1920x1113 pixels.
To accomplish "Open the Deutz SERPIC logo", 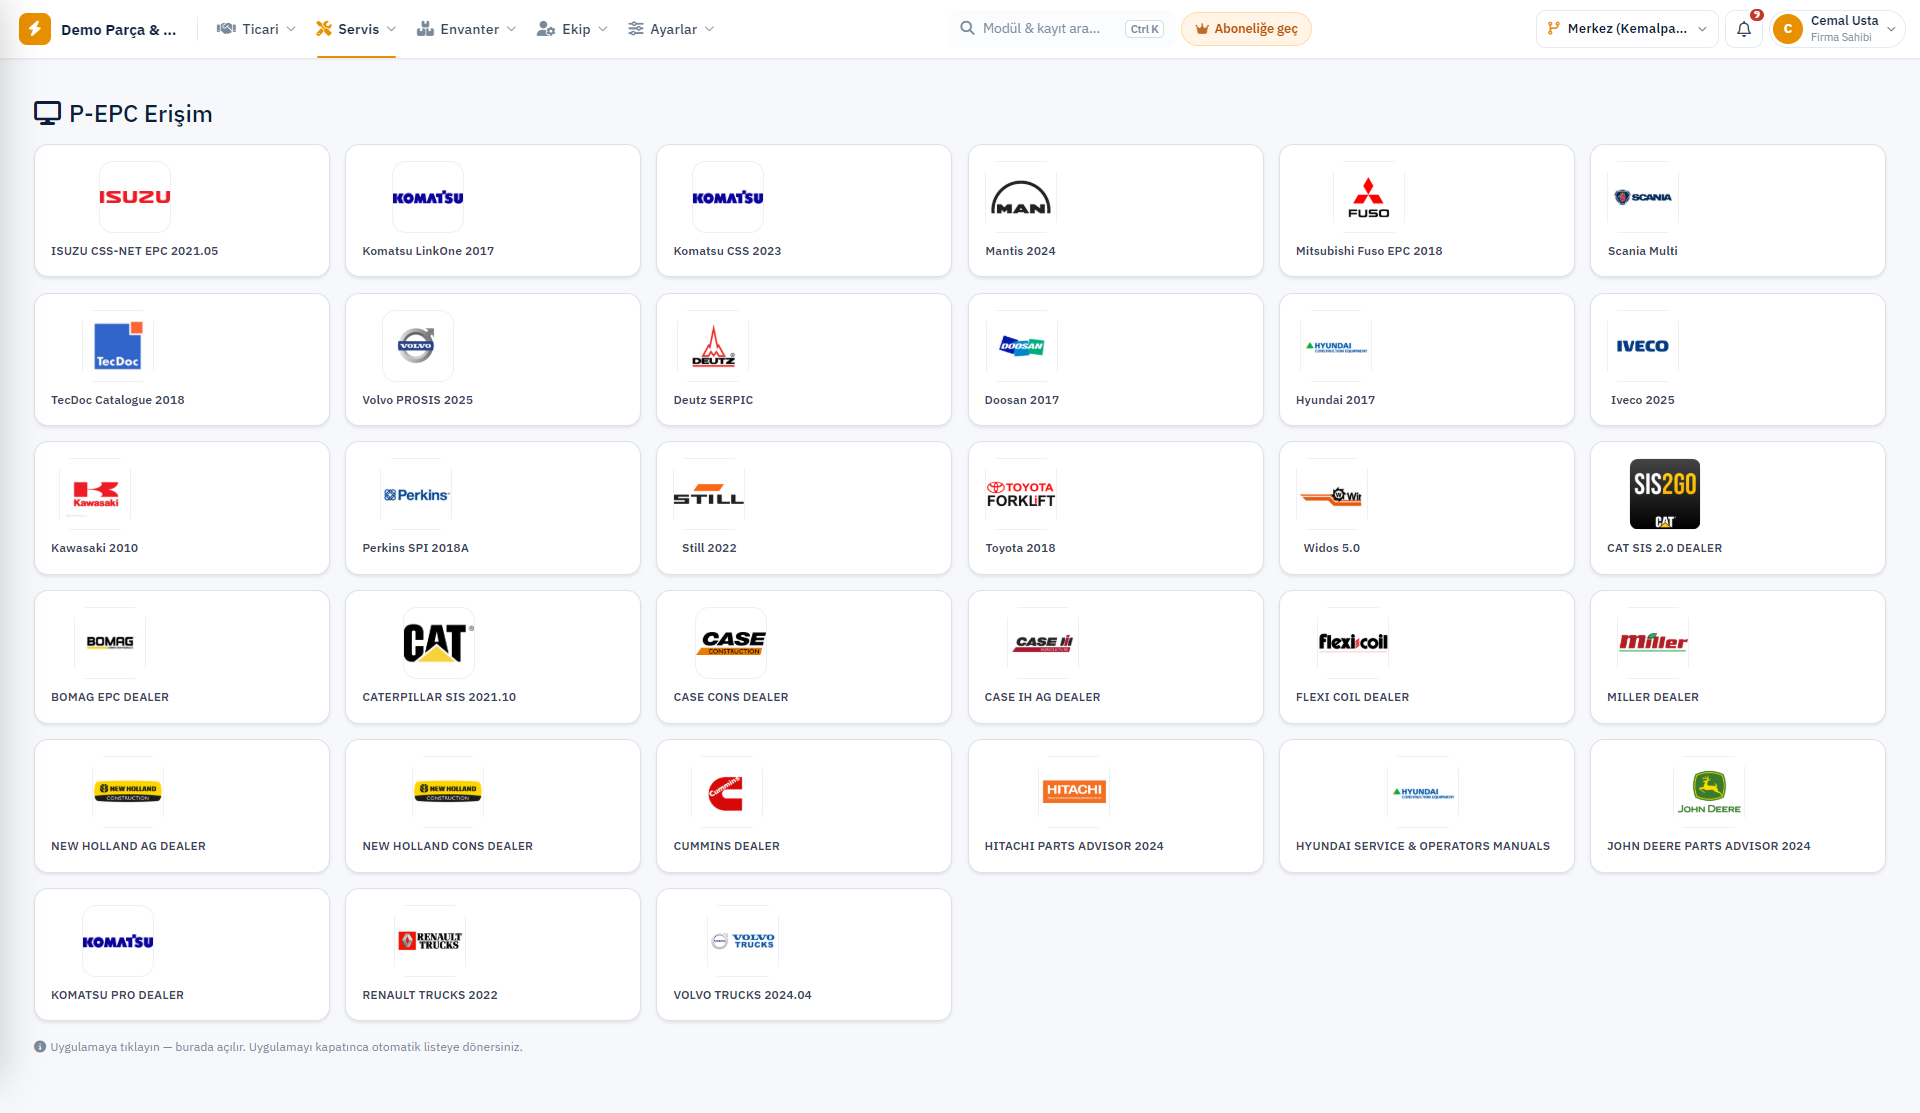I will pyautogui.click(x=713, y=346).
